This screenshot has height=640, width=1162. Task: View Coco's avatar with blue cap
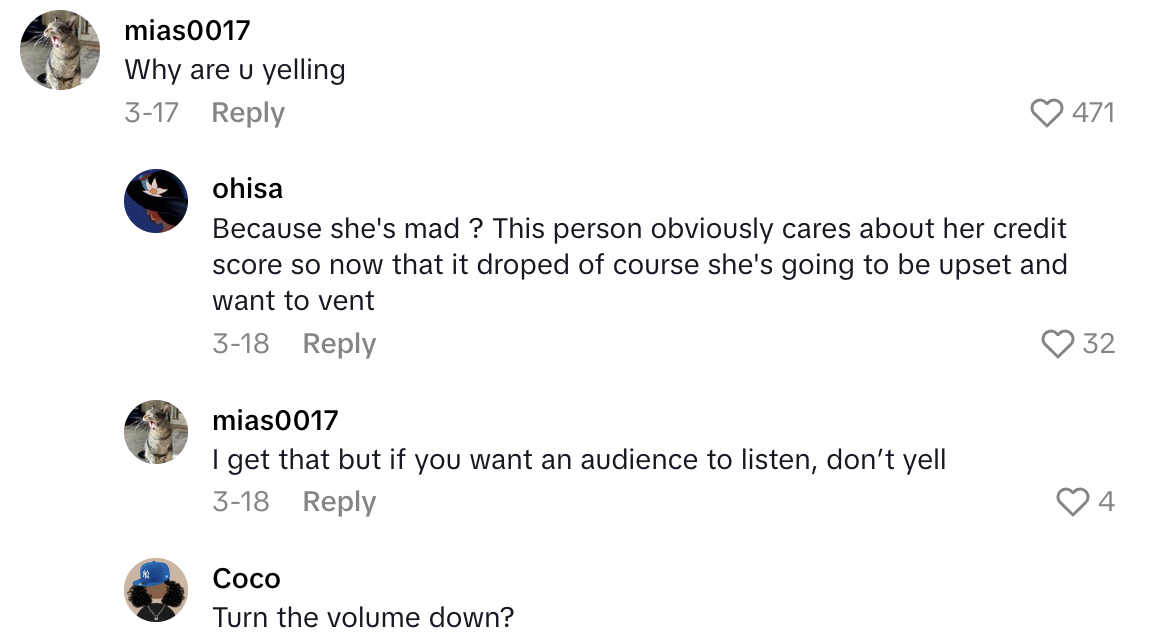point(156,590)
